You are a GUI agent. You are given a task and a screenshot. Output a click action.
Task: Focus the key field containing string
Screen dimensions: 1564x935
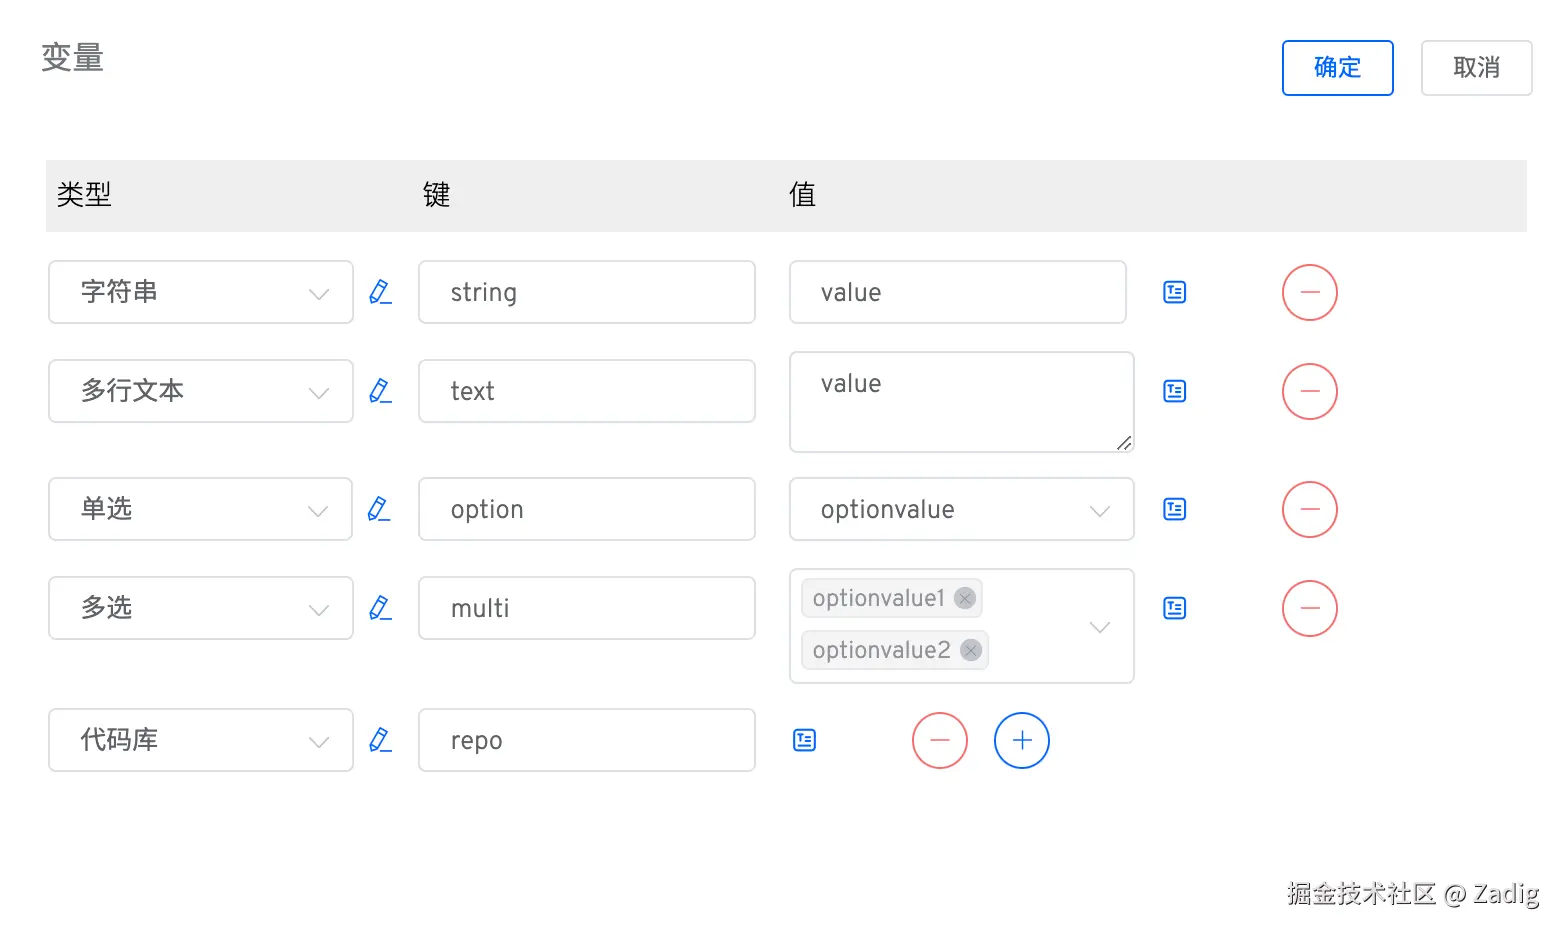(587, 292)
